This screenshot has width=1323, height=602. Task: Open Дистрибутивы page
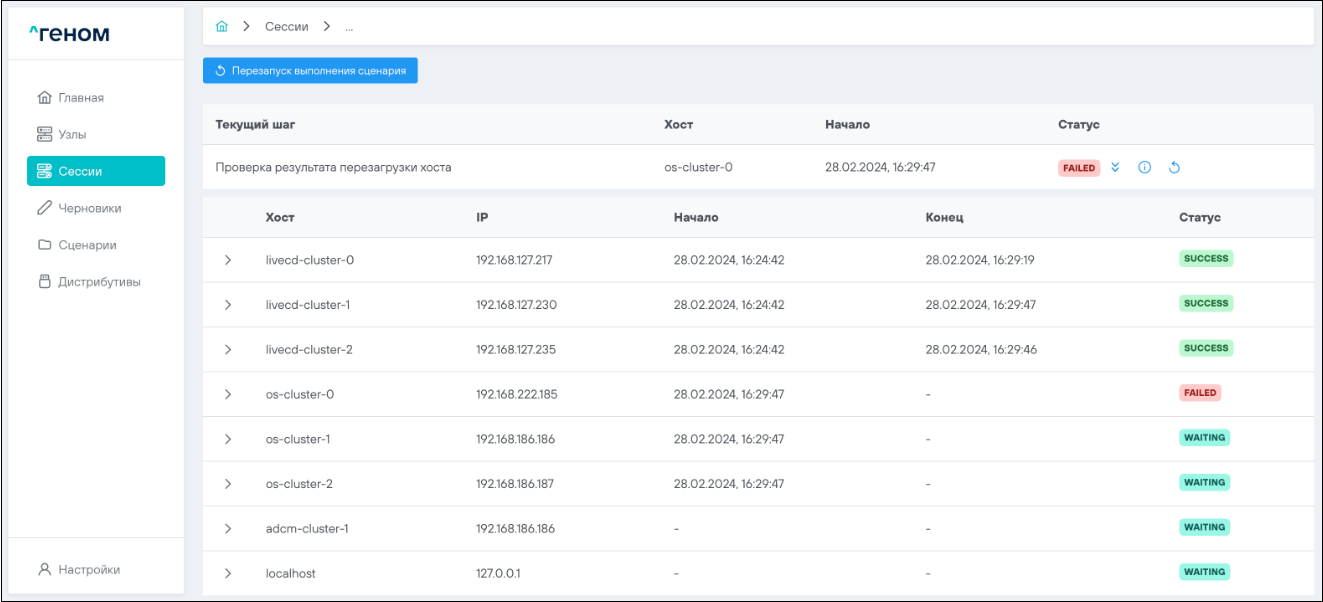click(98, 282)
